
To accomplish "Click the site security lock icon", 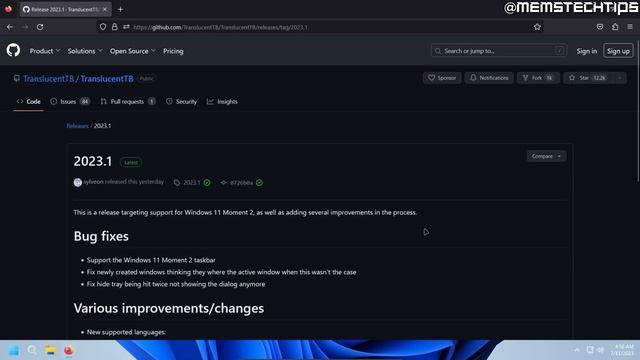I will coord(115,27).
